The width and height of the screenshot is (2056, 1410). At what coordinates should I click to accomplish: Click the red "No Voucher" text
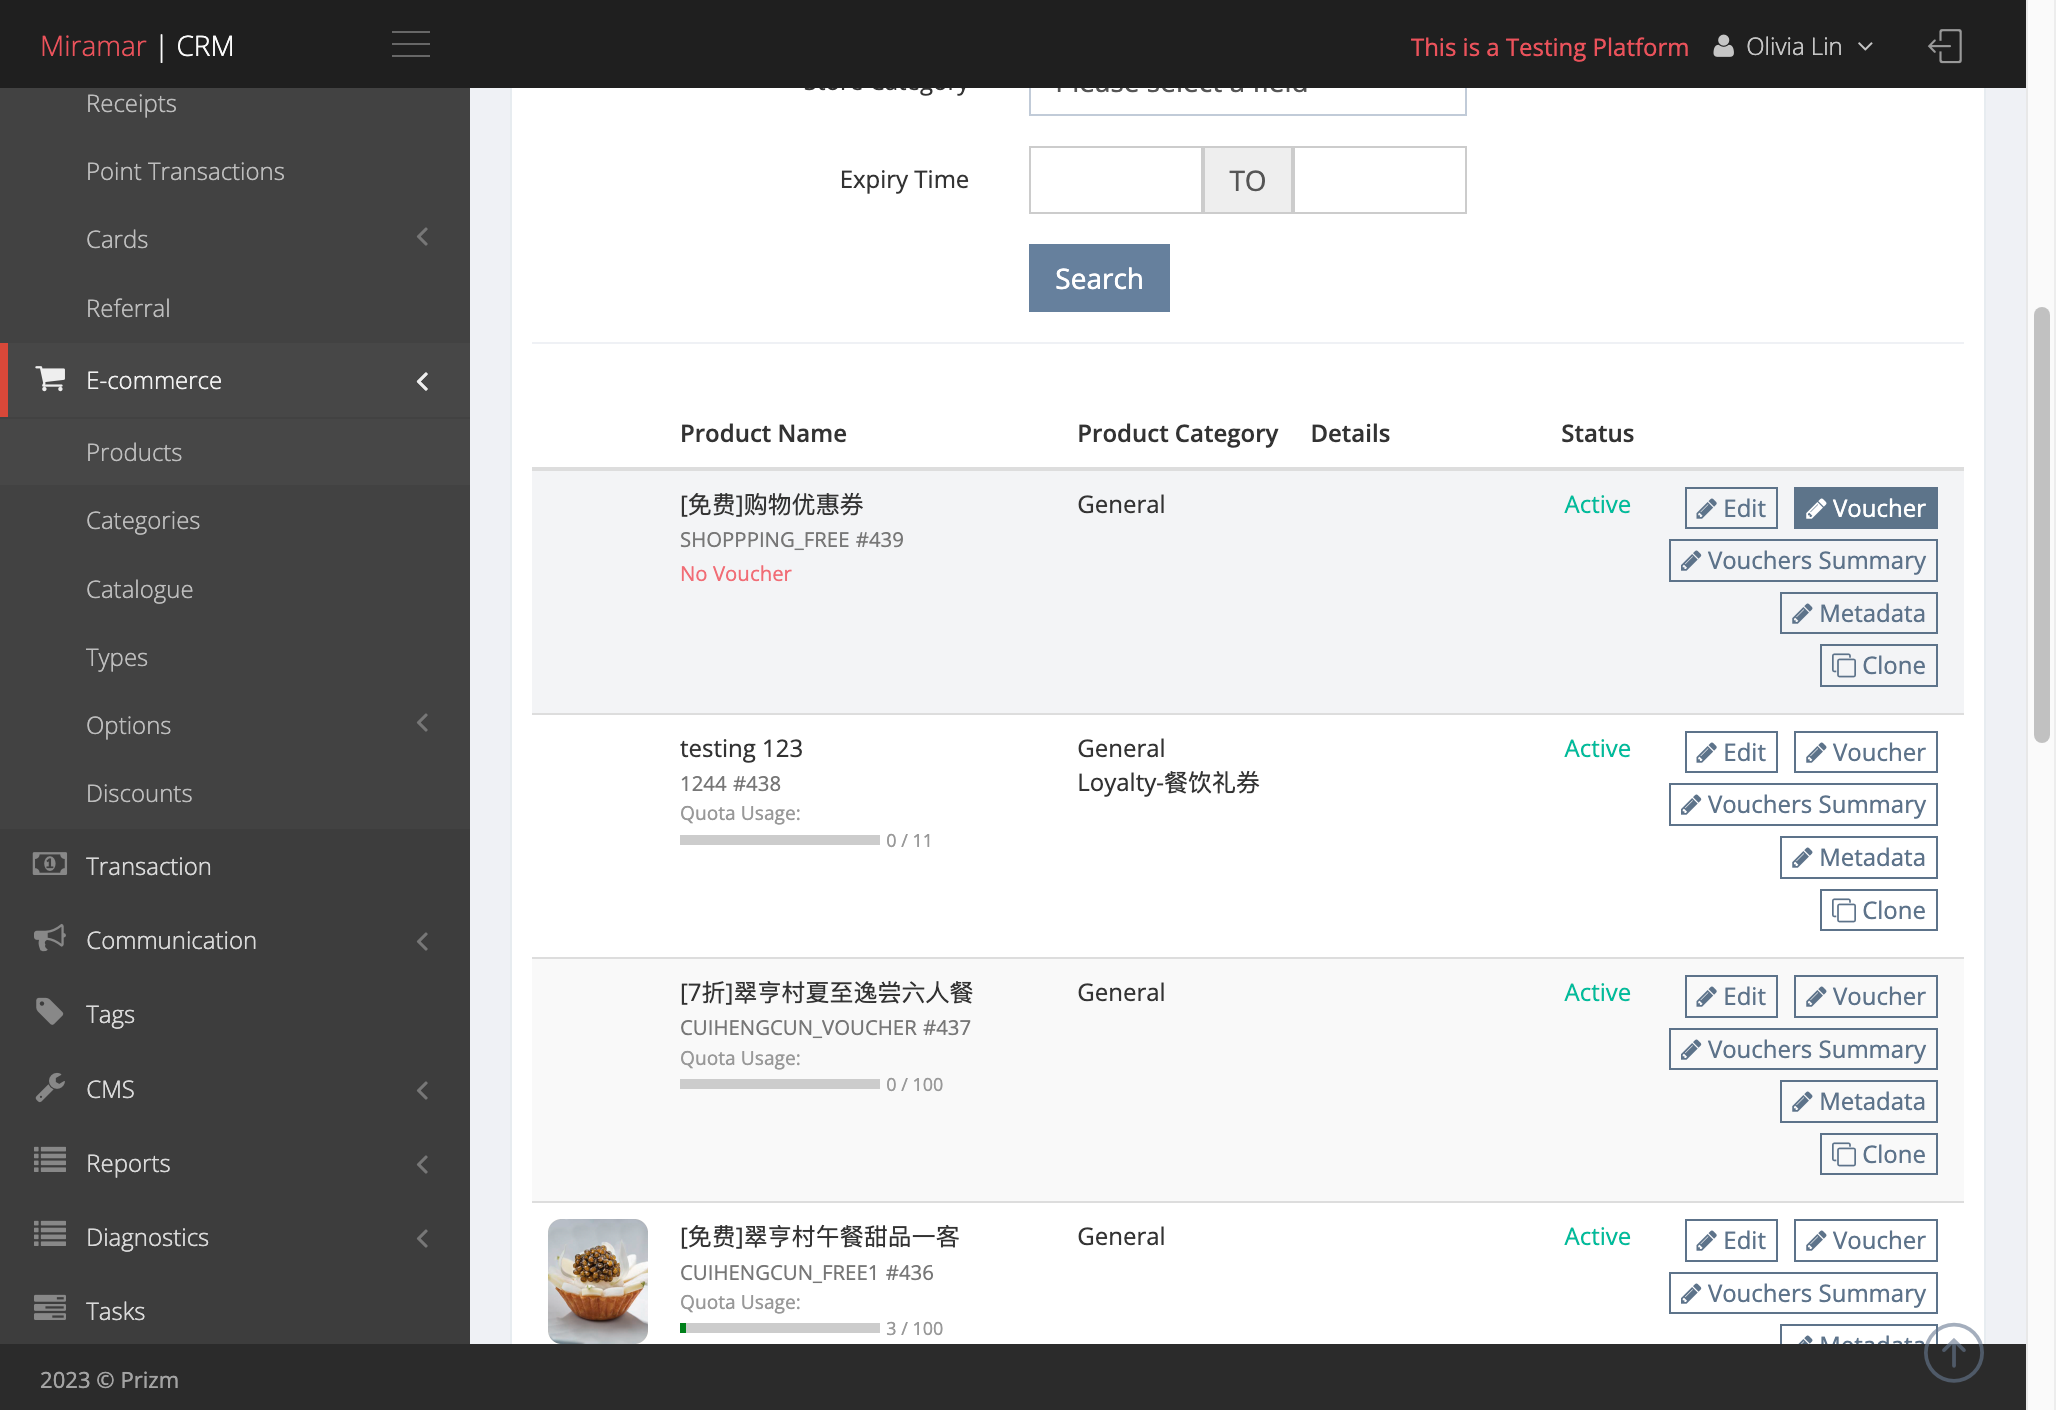coord(735,573)
